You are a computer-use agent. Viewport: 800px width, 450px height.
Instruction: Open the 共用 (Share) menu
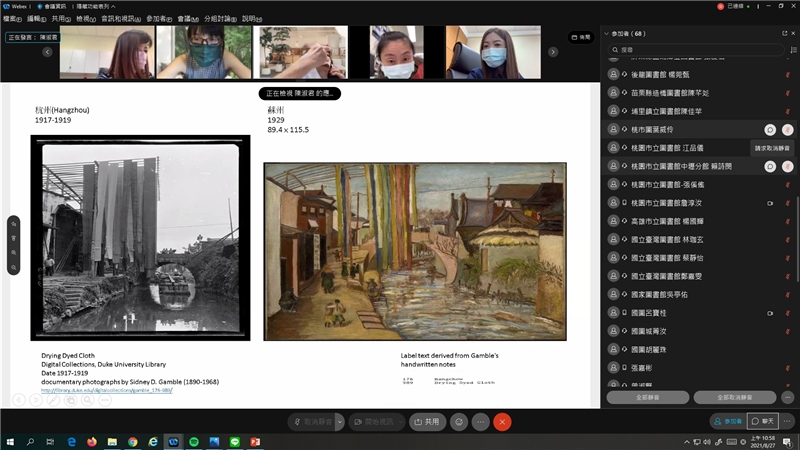coord(61,19)
